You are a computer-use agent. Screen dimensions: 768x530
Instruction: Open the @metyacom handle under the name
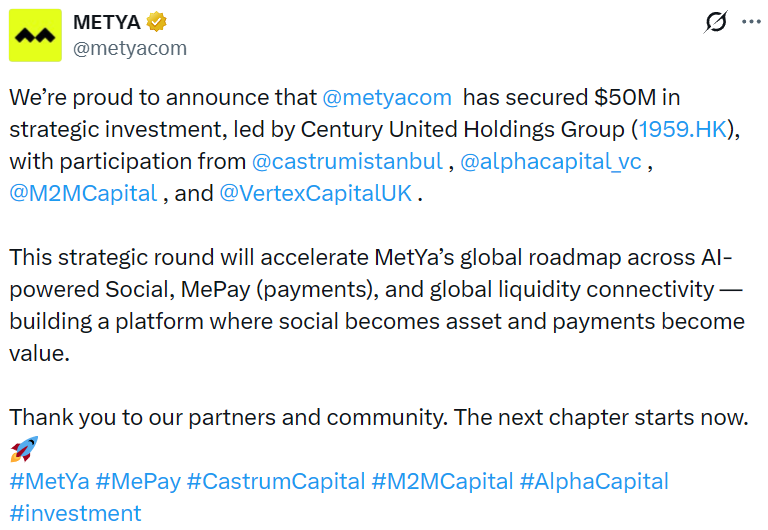pos(130,47)
